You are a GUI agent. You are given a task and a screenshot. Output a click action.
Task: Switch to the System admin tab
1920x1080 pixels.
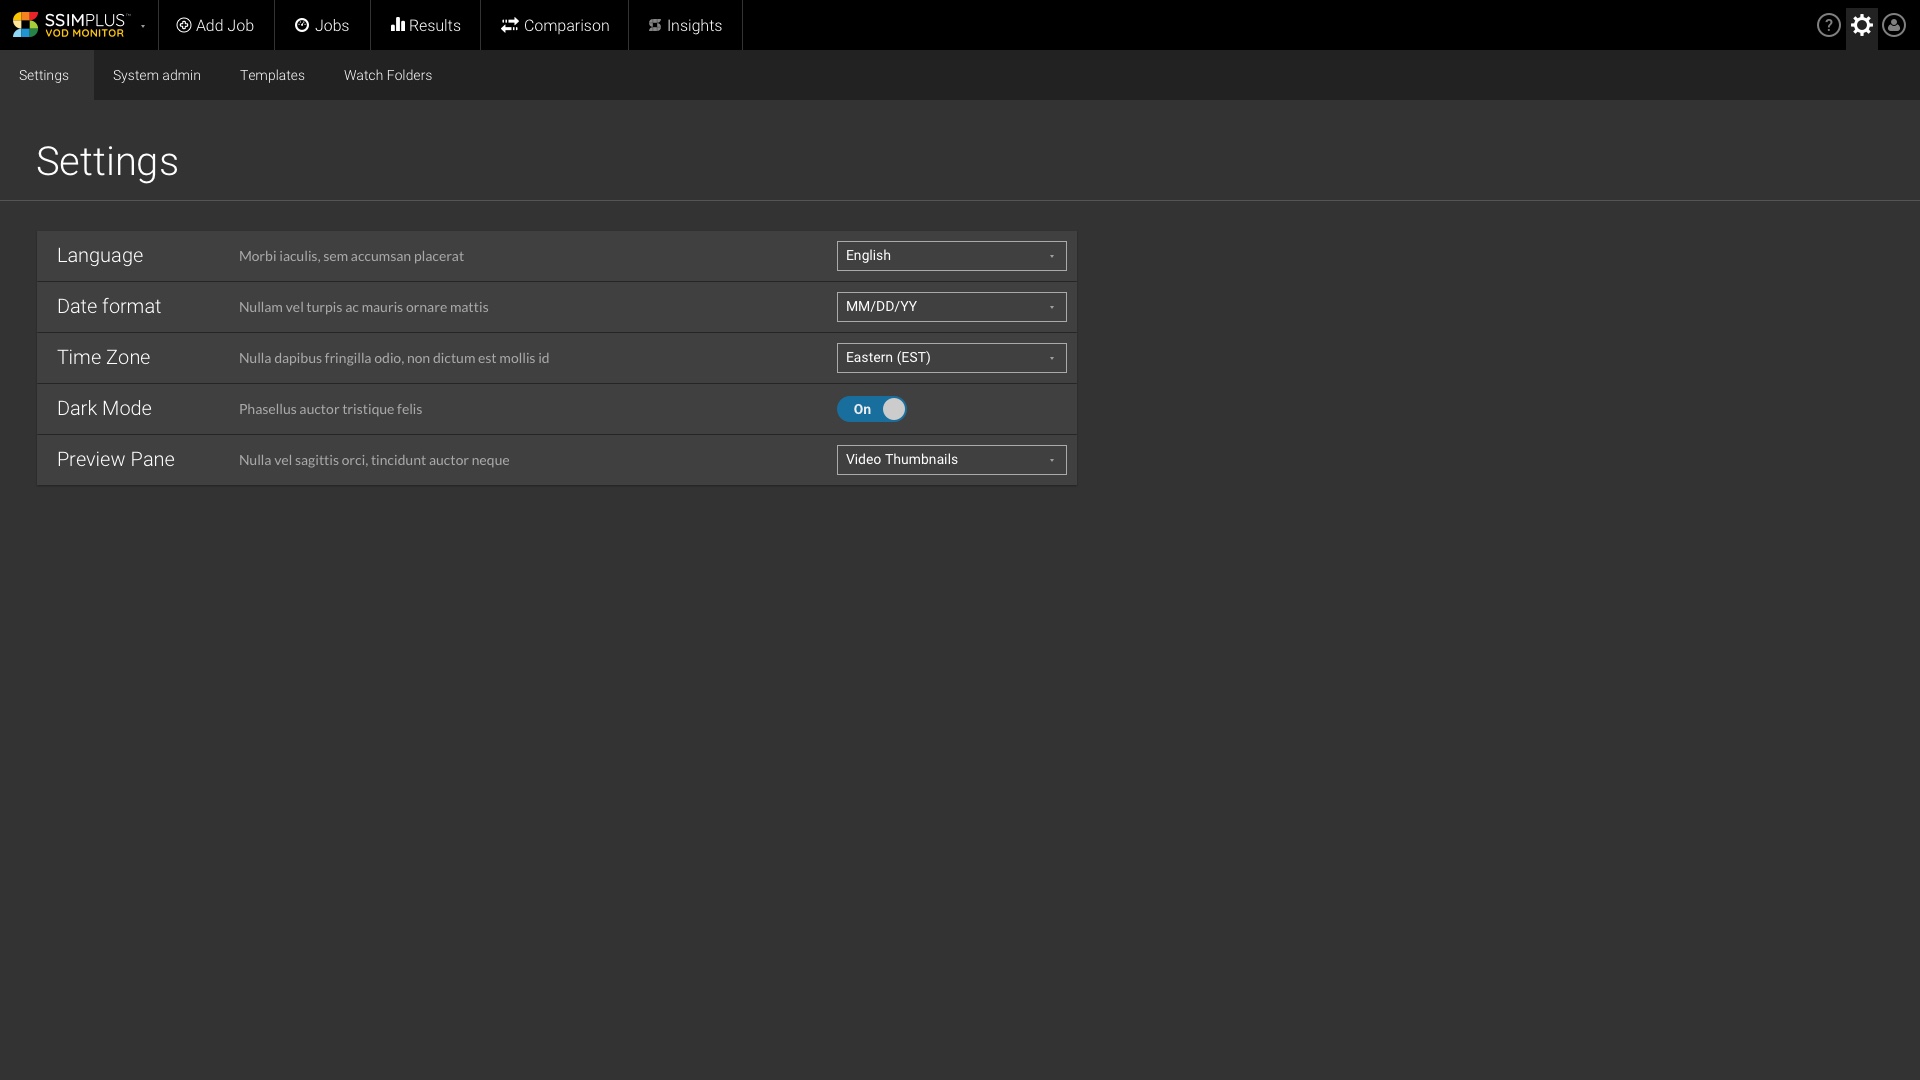(x=157, y=75)
